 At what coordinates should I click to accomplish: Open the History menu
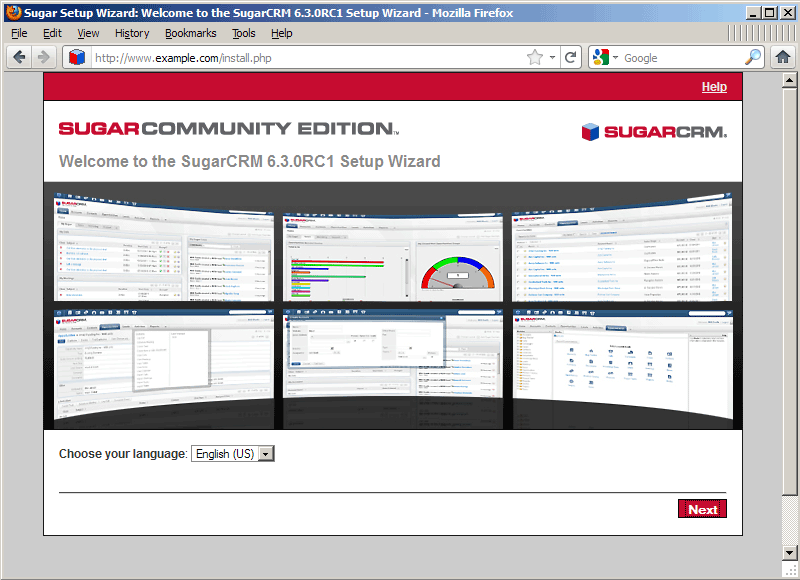131,33
